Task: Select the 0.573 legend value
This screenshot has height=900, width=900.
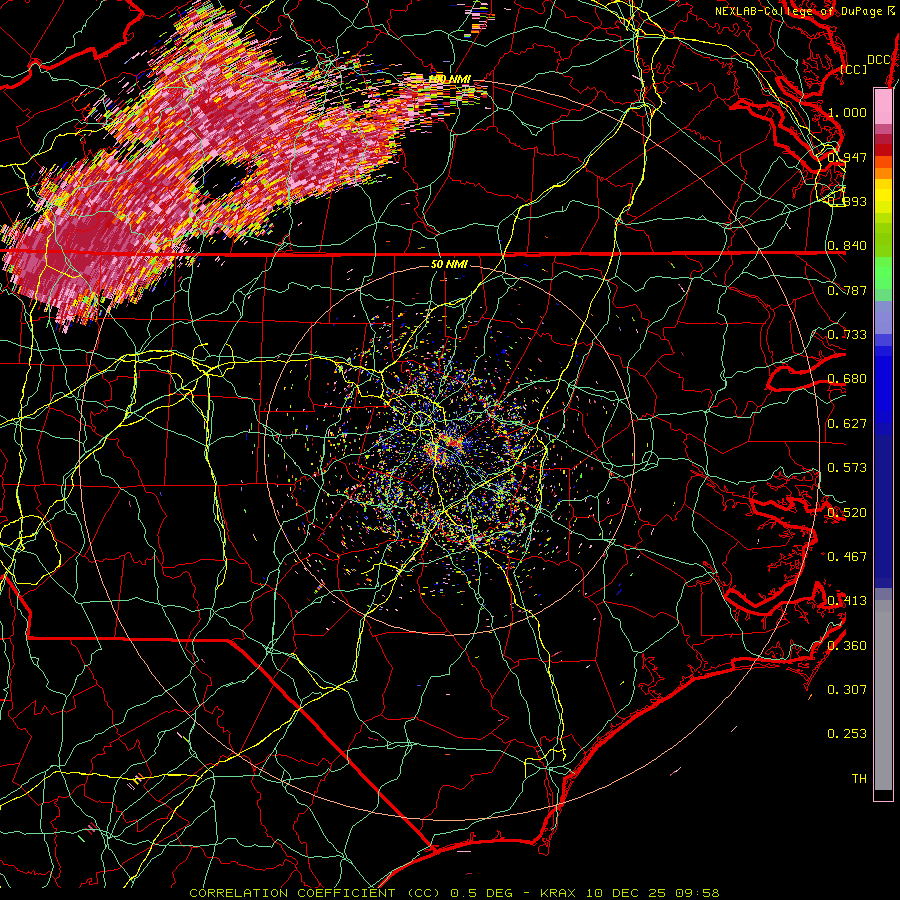Action: (x=847, y=467)
